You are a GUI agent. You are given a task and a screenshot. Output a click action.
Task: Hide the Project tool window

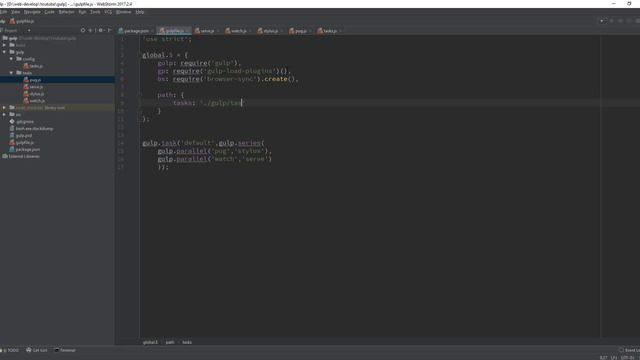tap(109, 30)
